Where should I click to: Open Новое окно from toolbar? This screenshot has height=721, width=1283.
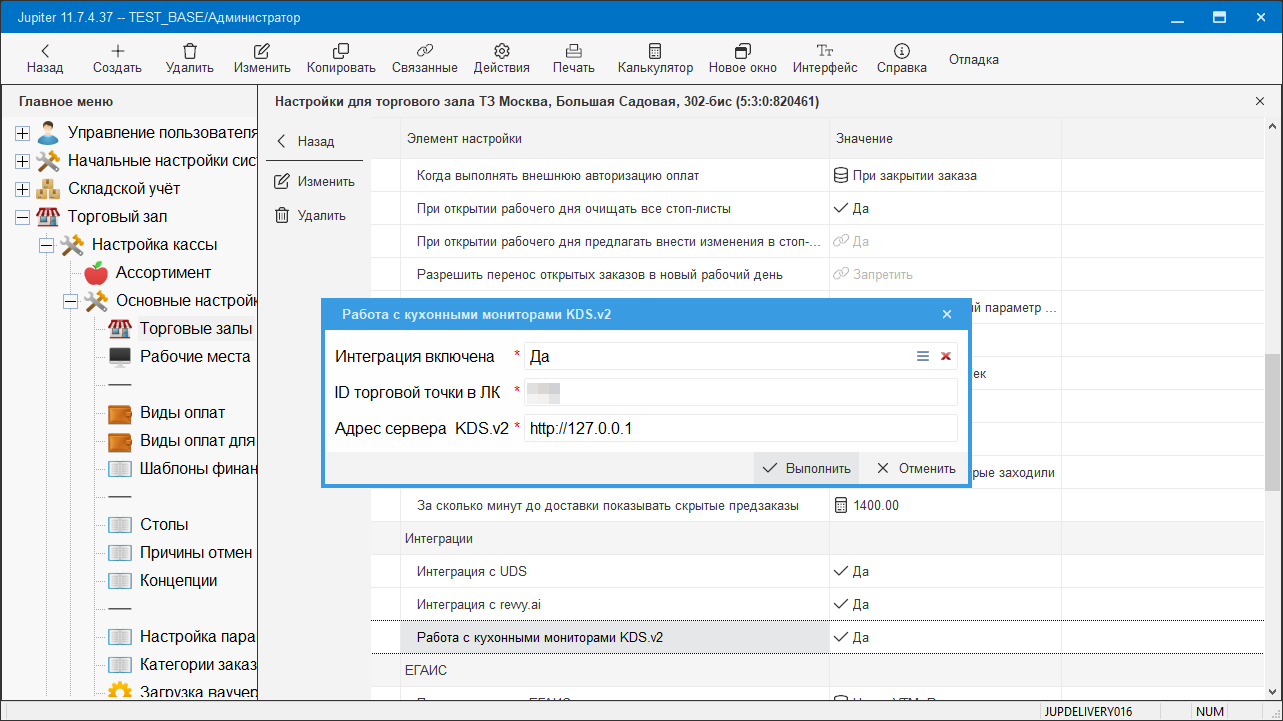click(742, 51)
